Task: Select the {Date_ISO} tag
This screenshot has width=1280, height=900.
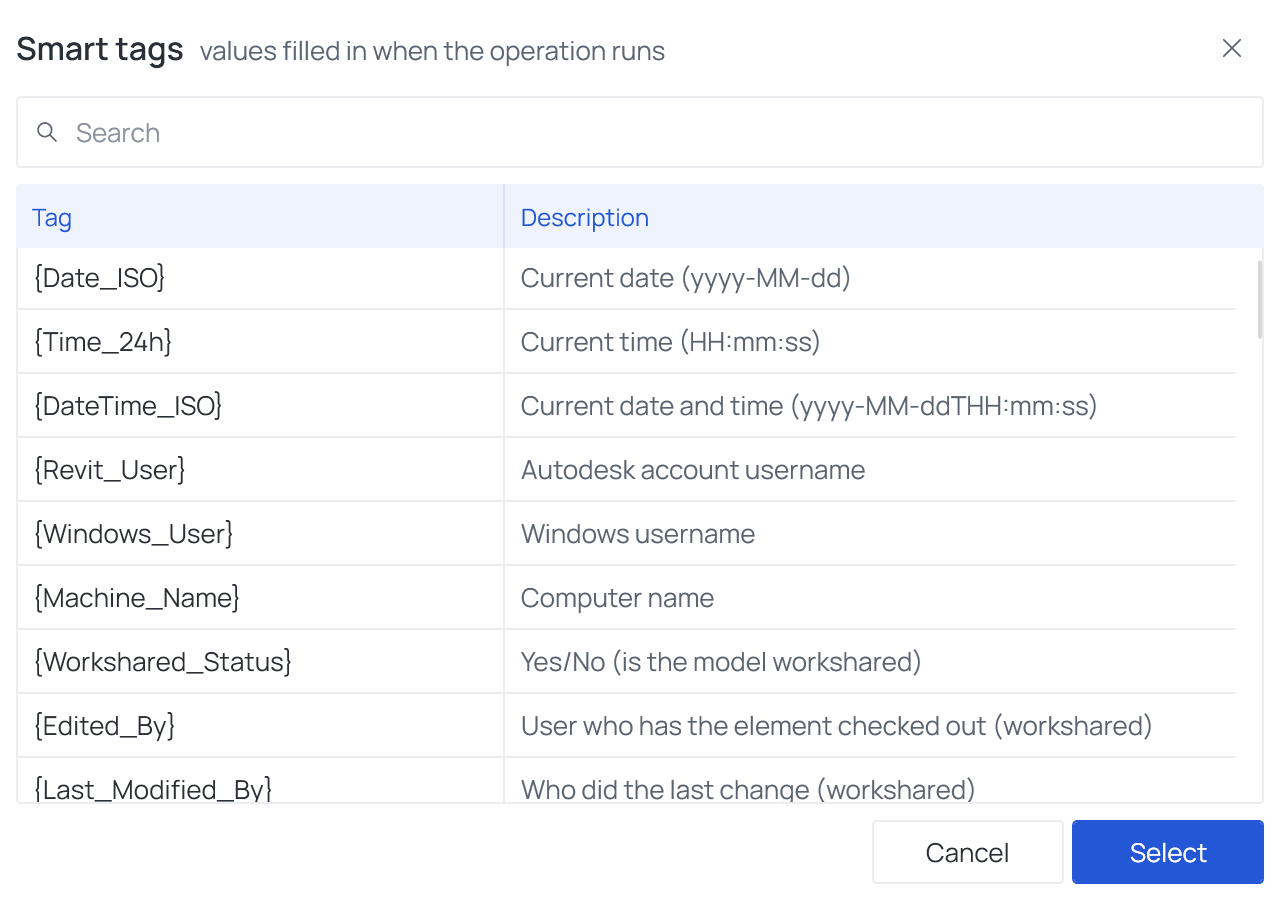Action: tap(100, 278)
